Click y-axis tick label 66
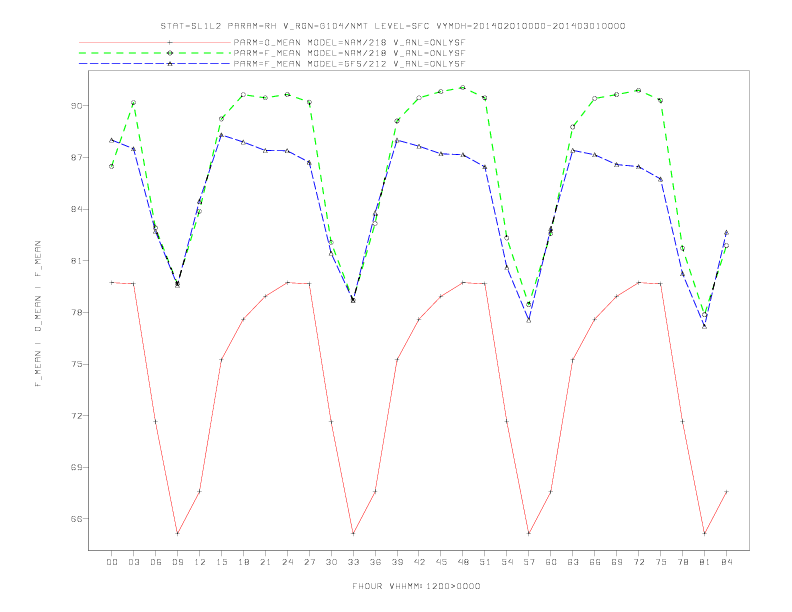The width and height of the screenshot is (792, 612). [76, 519]
